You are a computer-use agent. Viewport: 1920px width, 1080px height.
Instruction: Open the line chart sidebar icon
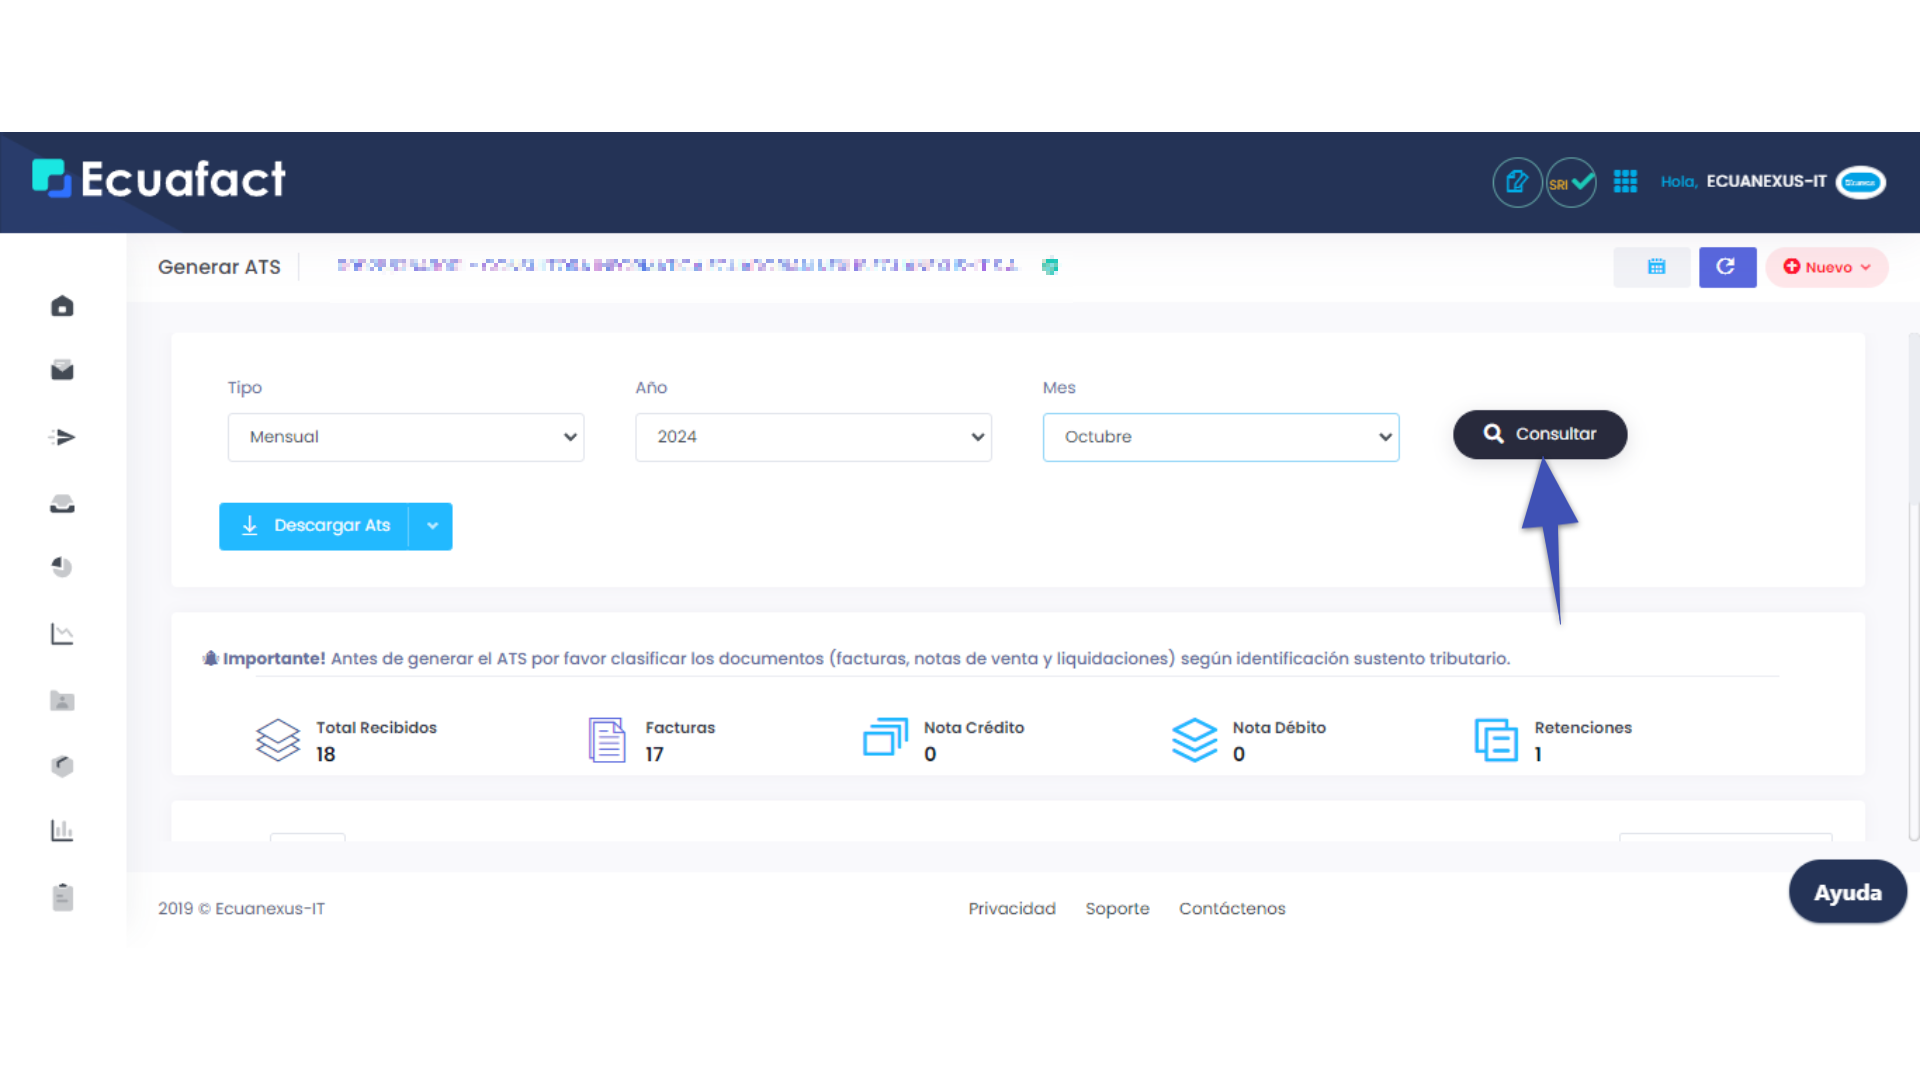[62, 634]
